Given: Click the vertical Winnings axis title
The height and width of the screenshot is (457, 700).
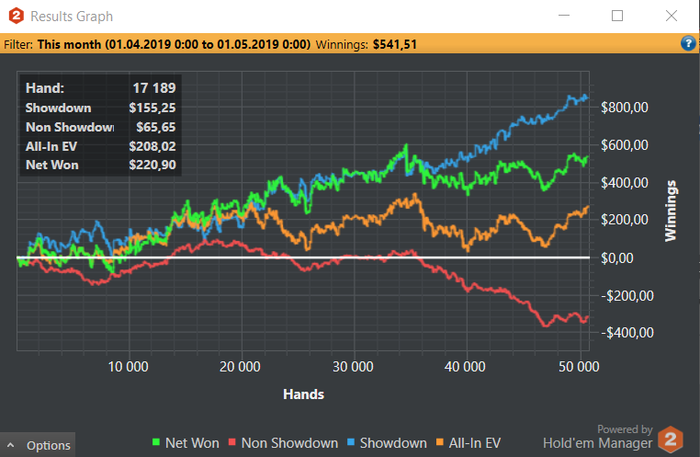Looking at the screenshot, I should pyautogui.click(x=671, y=211).
